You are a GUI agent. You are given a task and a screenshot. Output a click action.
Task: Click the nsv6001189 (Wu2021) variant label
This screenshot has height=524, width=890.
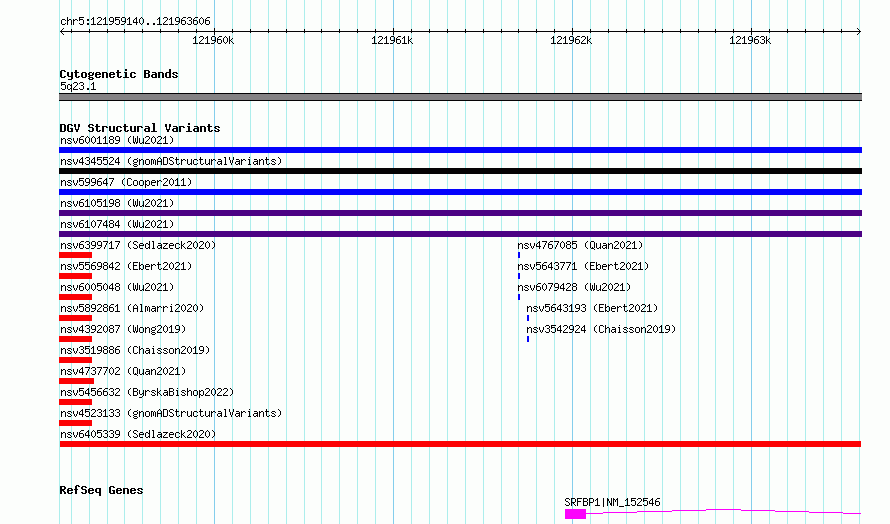coord(117,140)
